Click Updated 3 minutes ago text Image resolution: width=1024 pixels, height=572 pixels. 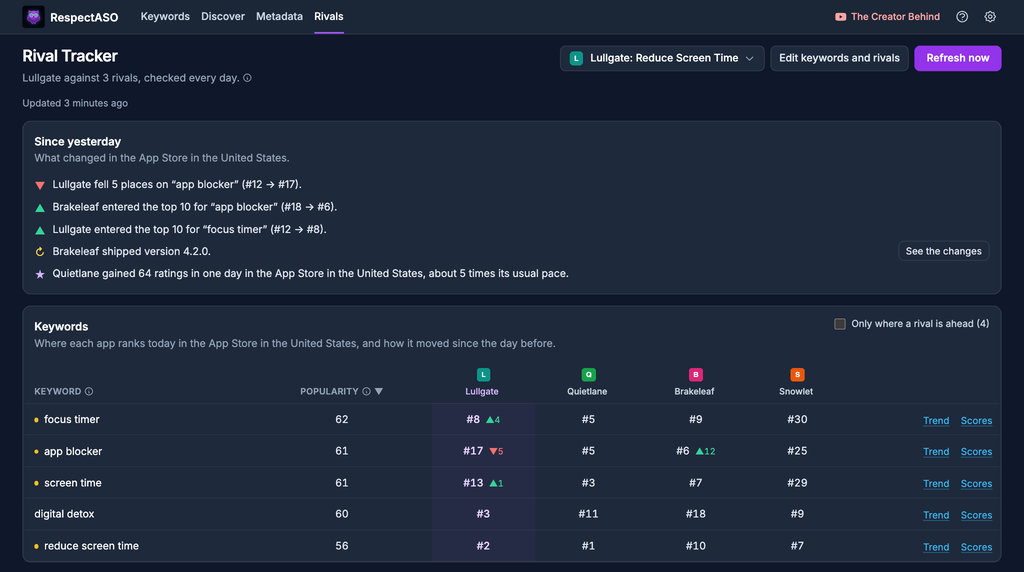(75, 103)
